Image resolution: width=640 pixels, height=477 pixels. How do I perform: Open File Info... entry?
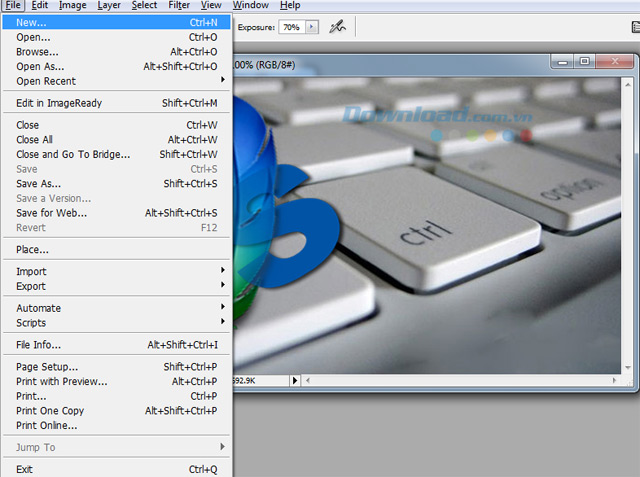click(x=117, y=345)
